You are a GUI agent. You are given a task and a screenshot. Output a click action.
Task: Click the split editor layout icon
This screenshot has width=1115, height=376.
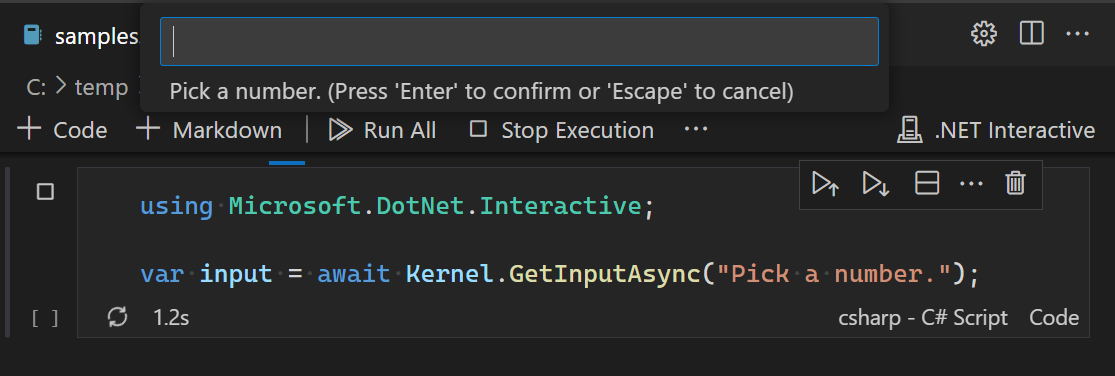click(x=1031, y=33)
